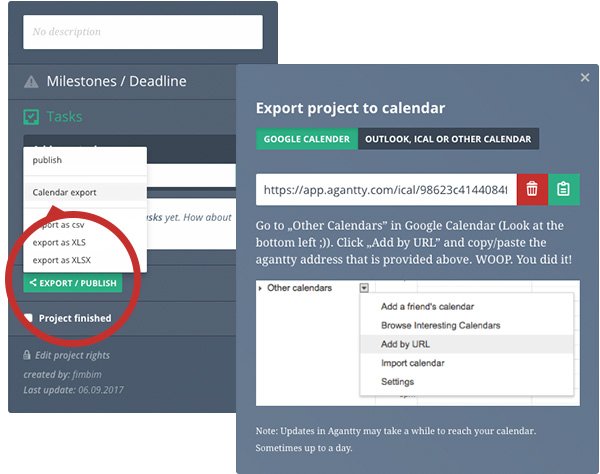
Task: Switch to the Google Calender tab
Action: pos(307,139)
